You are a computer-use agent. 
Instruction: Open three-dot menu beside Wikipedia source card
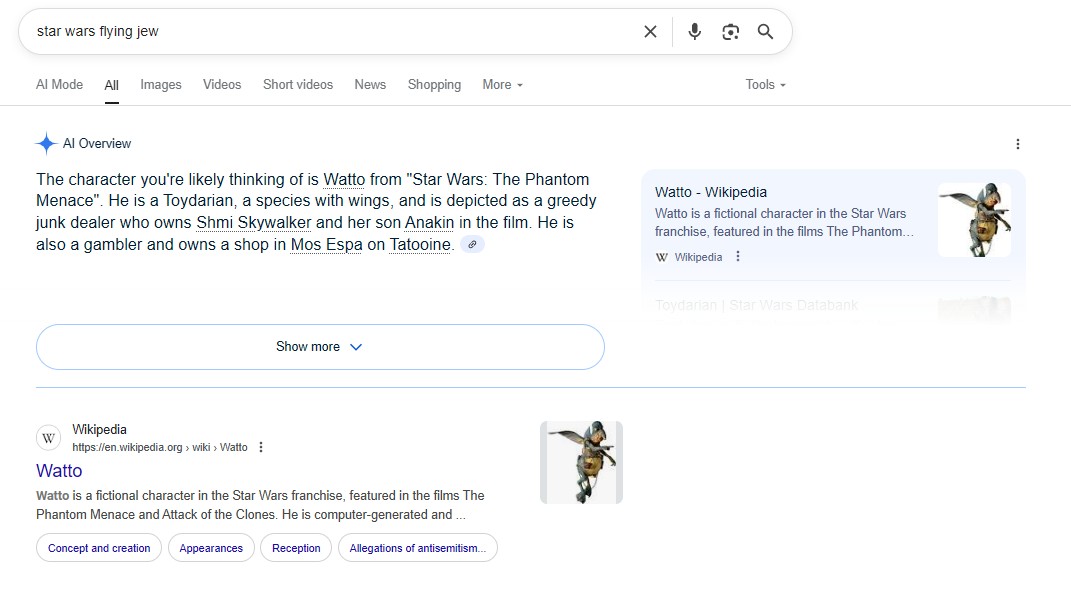[x=738, y=256]
